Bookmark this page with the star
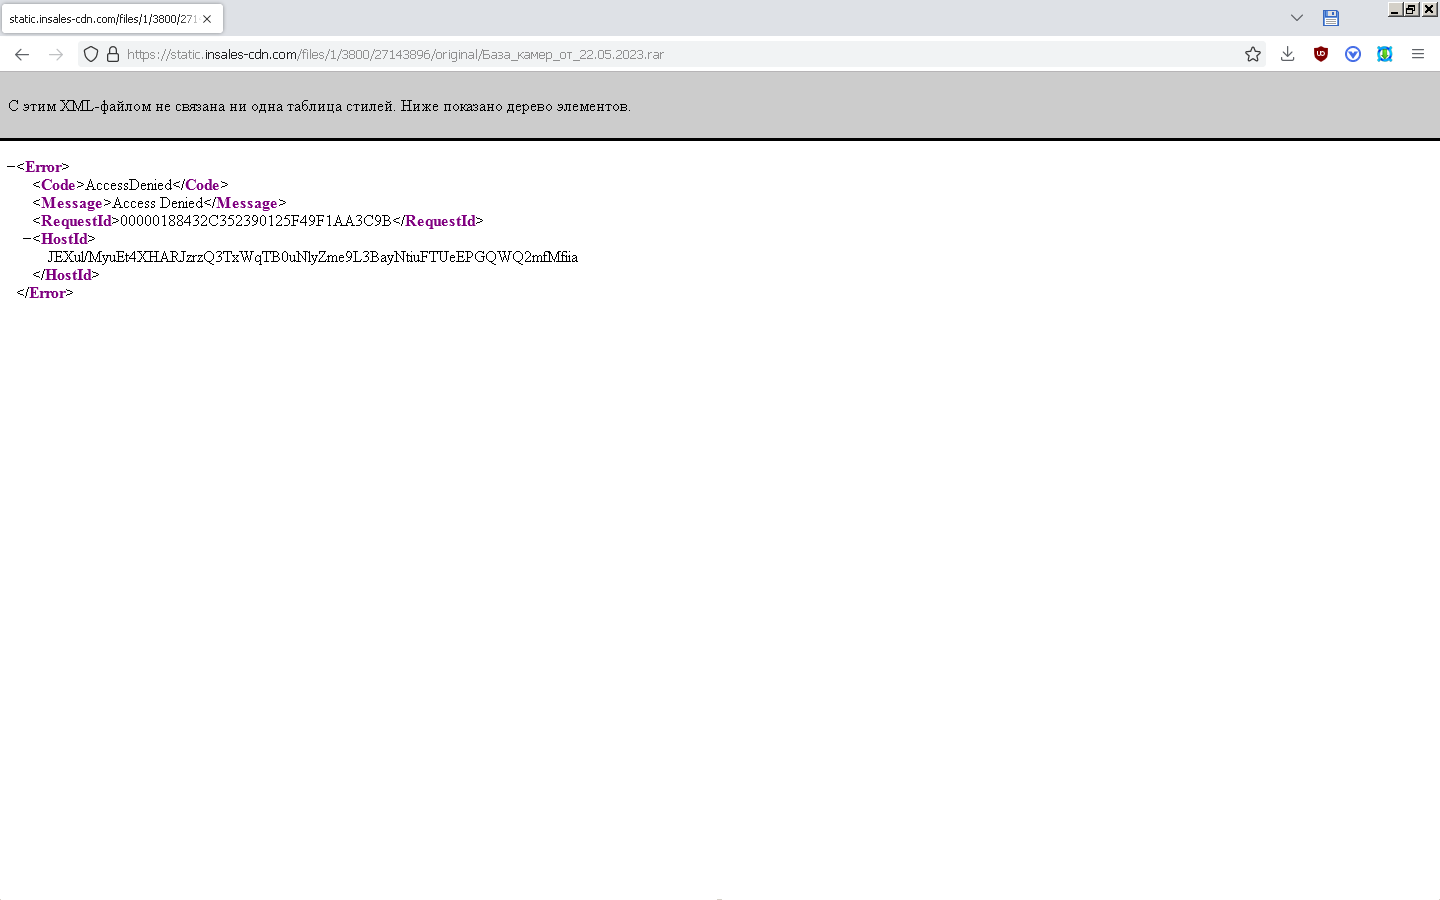 tap(1253, 54)
